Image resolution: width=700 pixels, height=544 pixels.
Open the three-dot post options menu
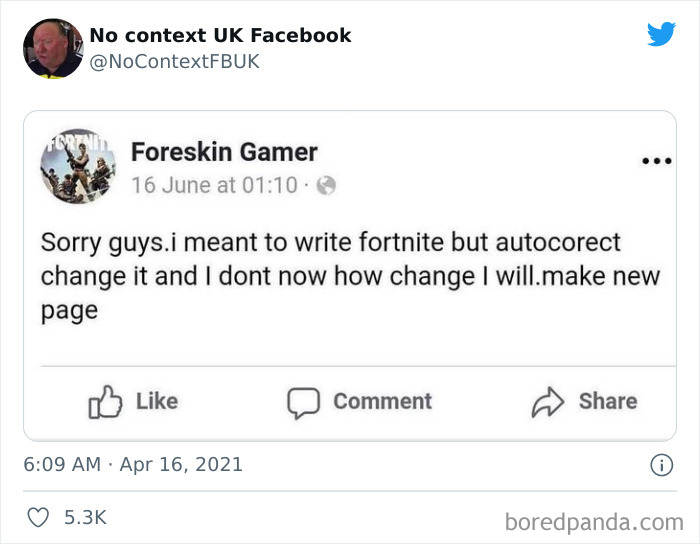[656, 160]
